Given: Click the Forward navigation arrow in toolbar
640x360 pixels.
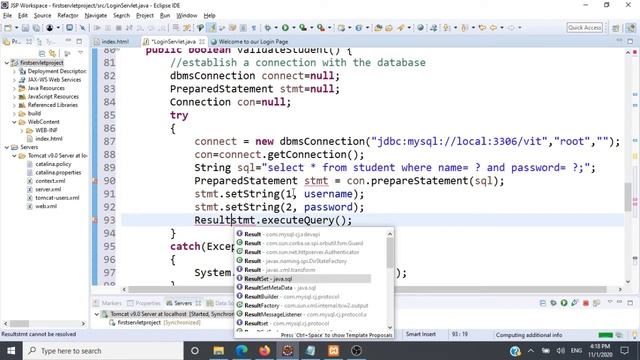Looking at the screenshot, I should pyautogui.click(x=511, y=28).
